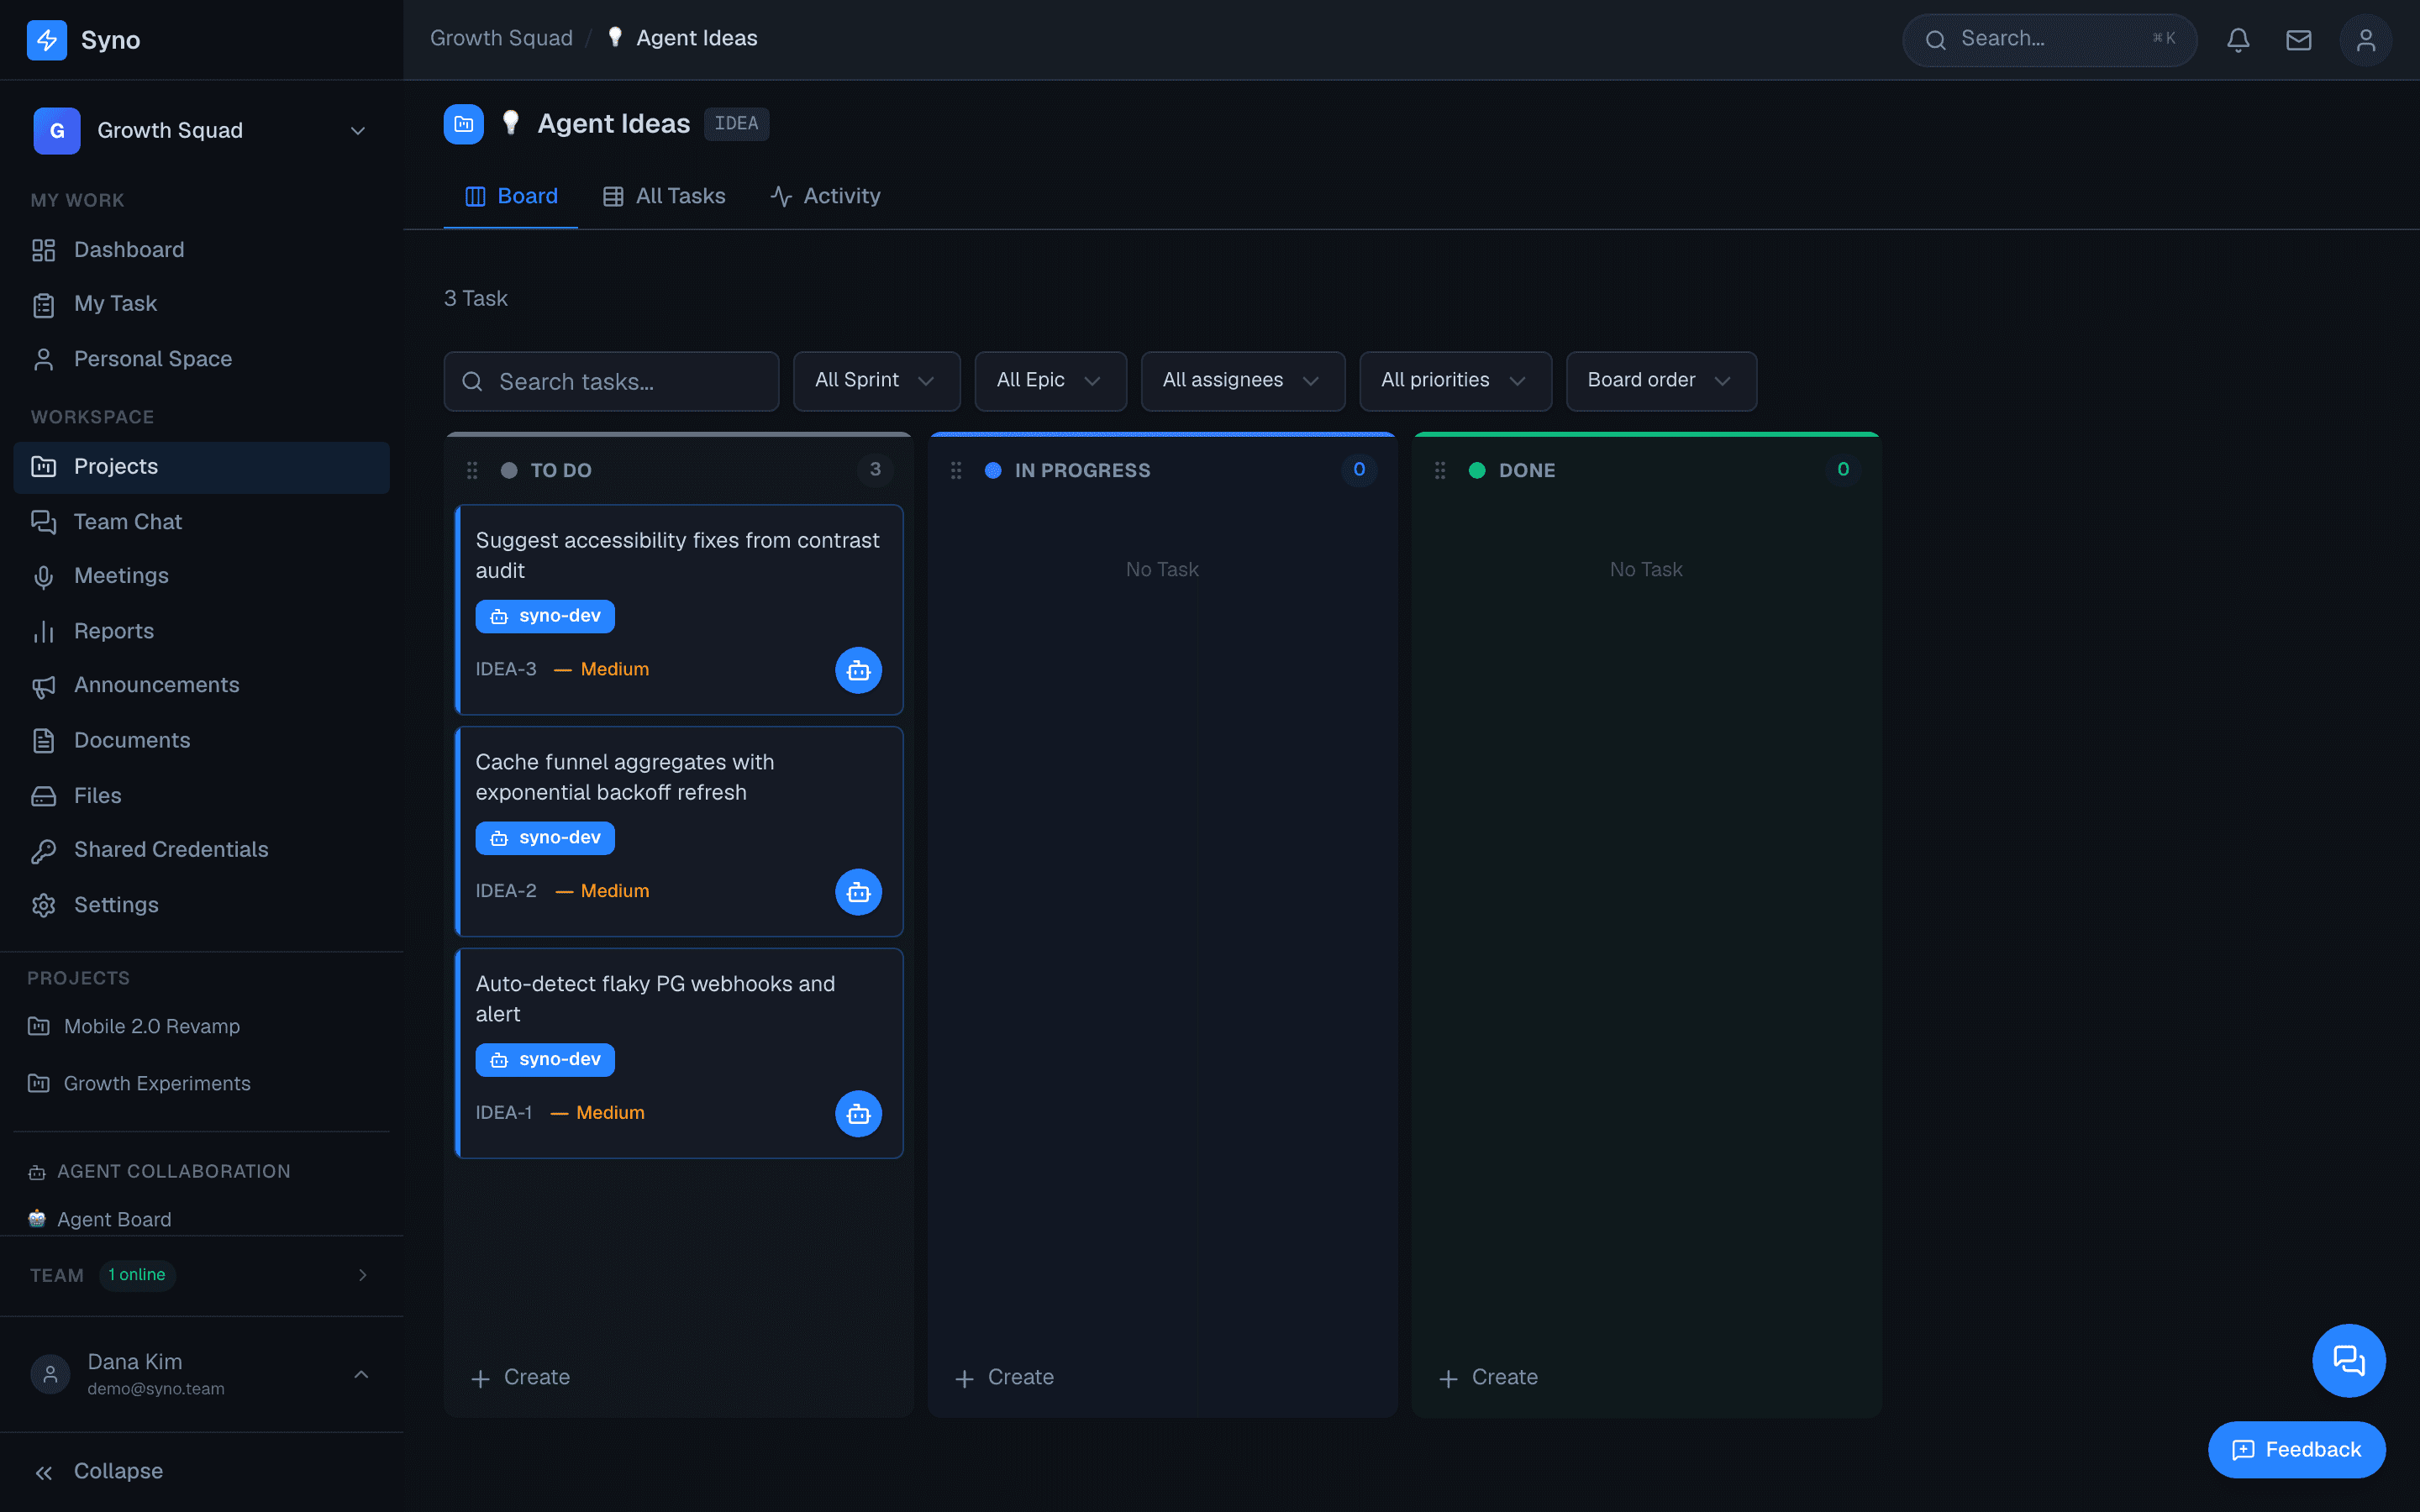Focus the global Search box
This screenshot has height=1512, width=2420.
tap(2049, 40)
